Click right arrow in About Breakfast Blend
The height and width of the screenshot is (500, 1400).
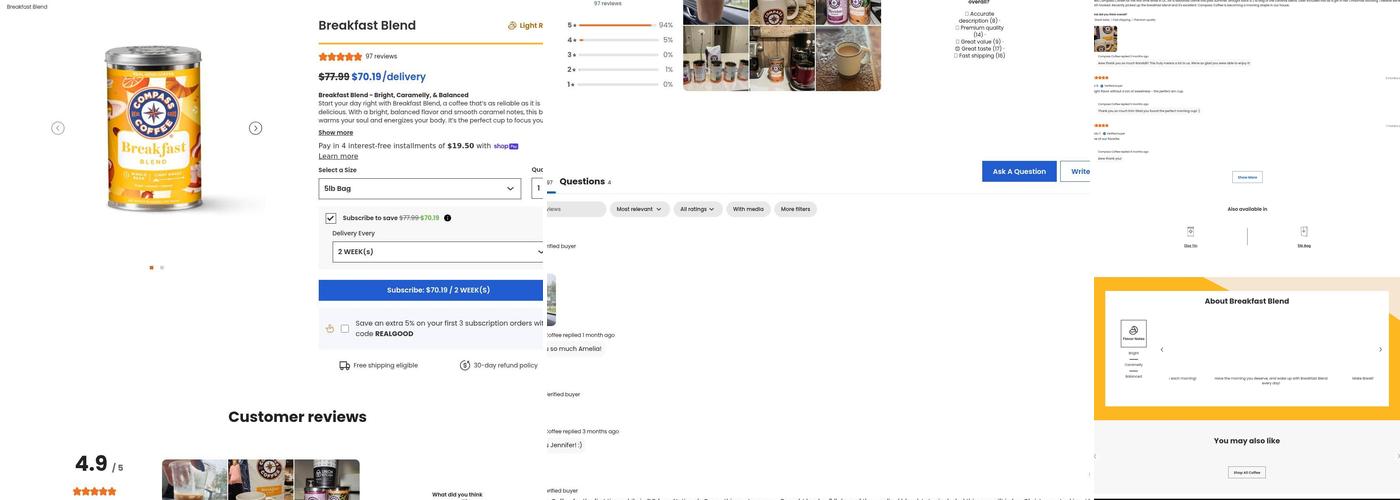[1380, 350]
